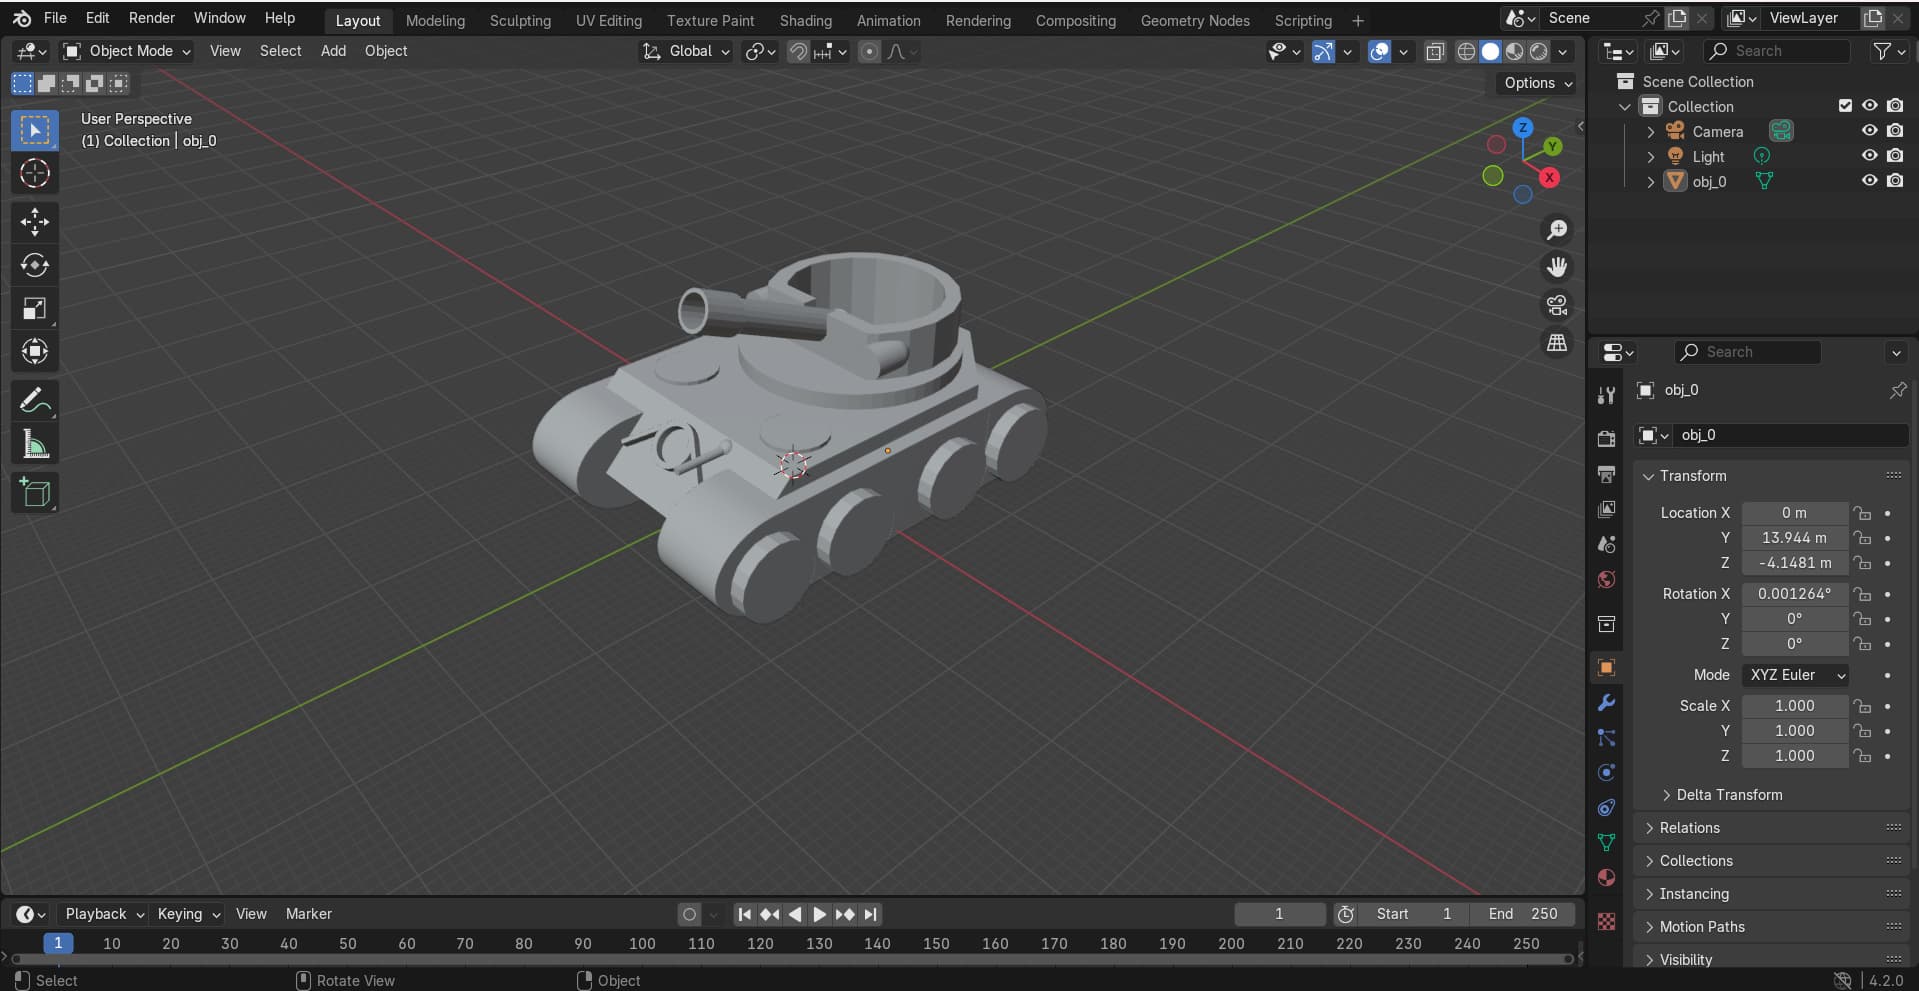The height and width of the screenshot is (991, 1919).
Task: Pick the Add Cube tool
Action: pyautogui.click(x=35, y=493)
